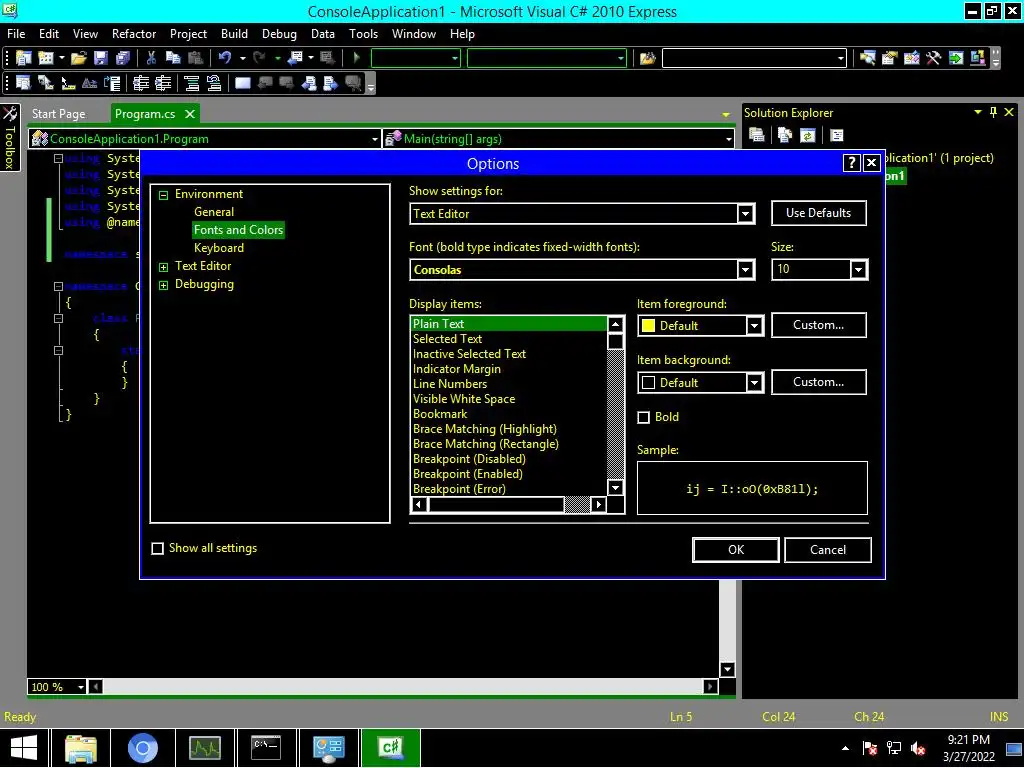Select General under Environment
The width and height of the screenshot is (1024, 768).
point(214,212)
